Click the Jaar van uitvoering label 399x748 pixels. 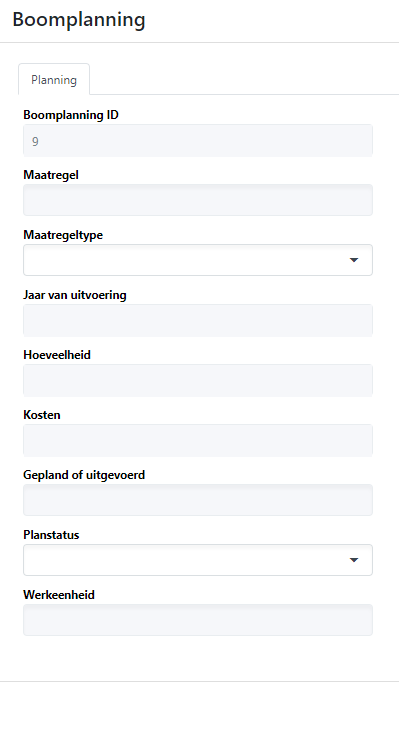click(75, 295)
